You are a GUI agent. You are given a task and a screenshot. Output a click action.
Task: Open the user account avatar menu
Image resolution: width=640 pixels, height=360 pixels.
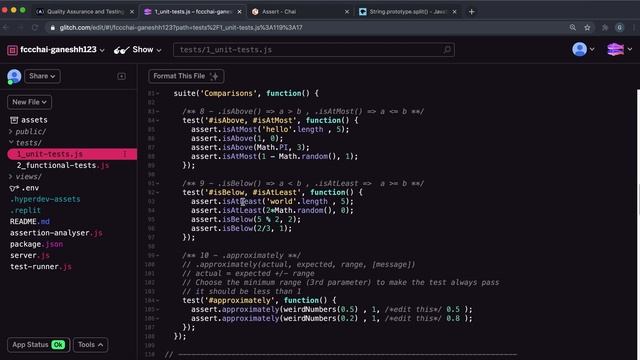pos(583,49)
